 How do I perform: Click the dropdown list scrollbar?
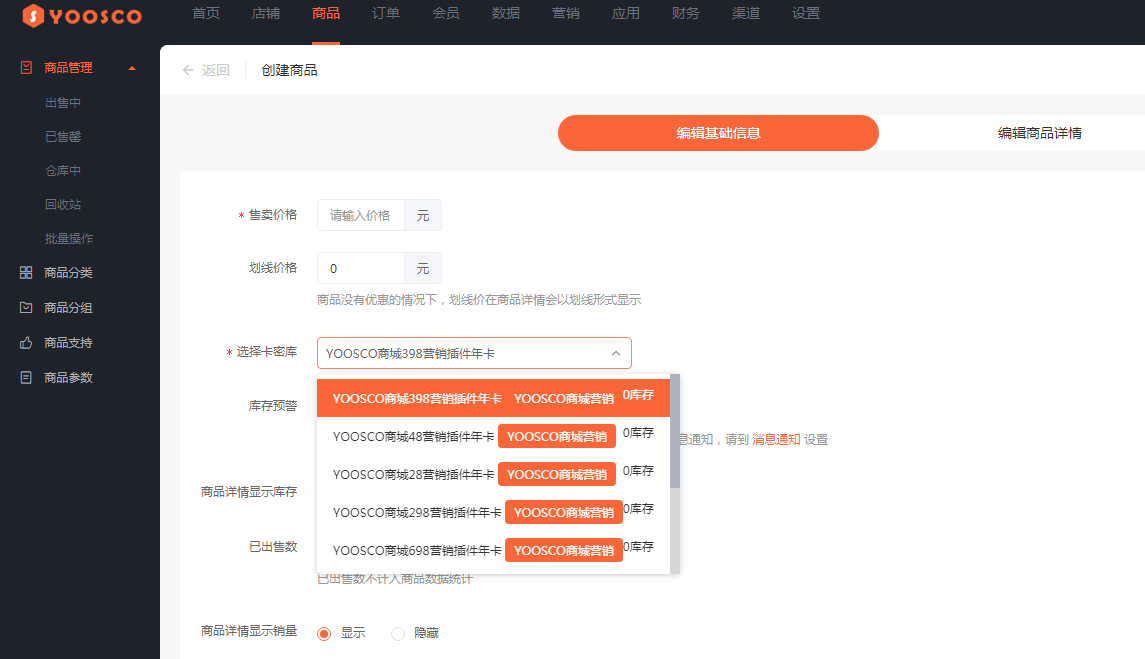click(x=675, y=431)
